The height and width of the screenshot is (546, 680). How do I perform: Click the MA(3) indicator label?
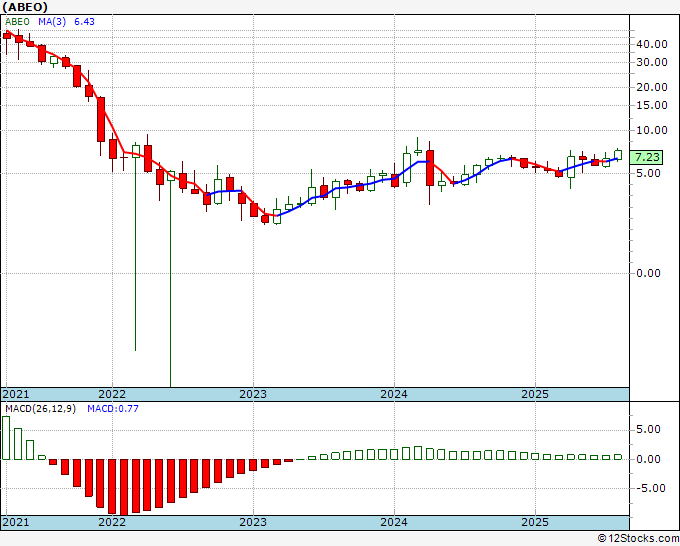[x=52, y=22]
